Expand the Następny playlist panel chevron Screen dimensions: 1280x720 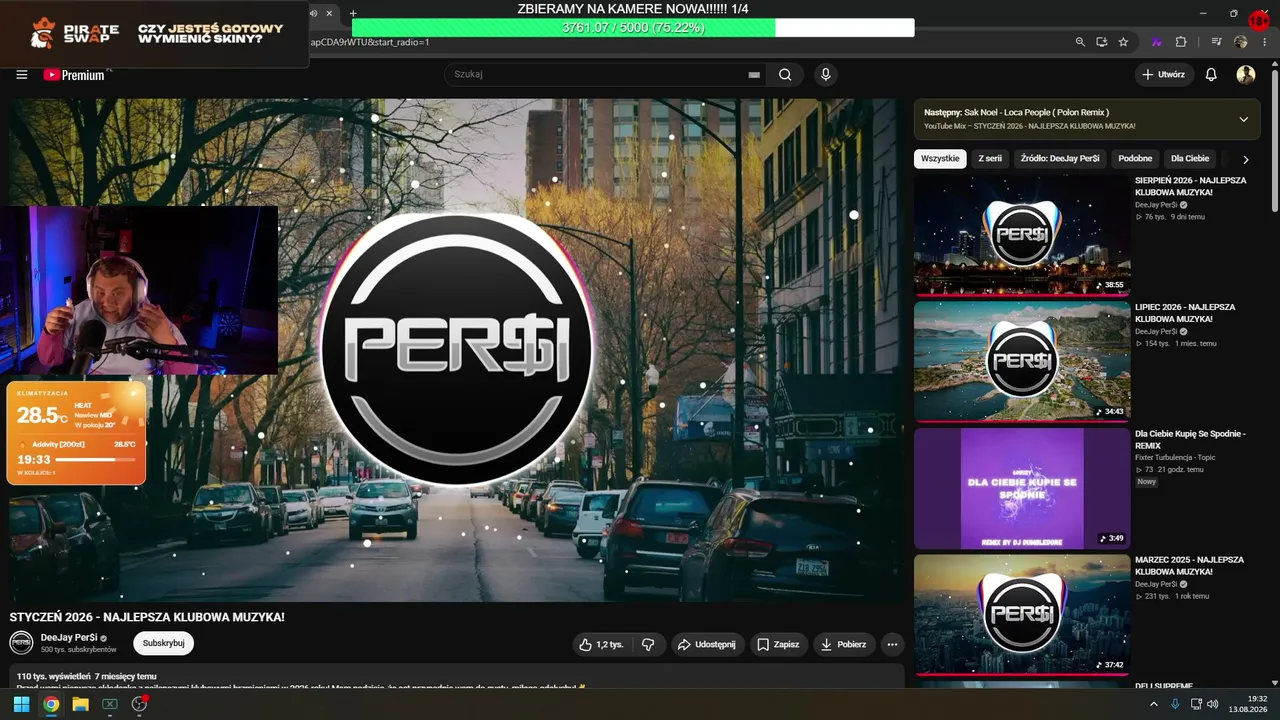[x=1244, y=119]
